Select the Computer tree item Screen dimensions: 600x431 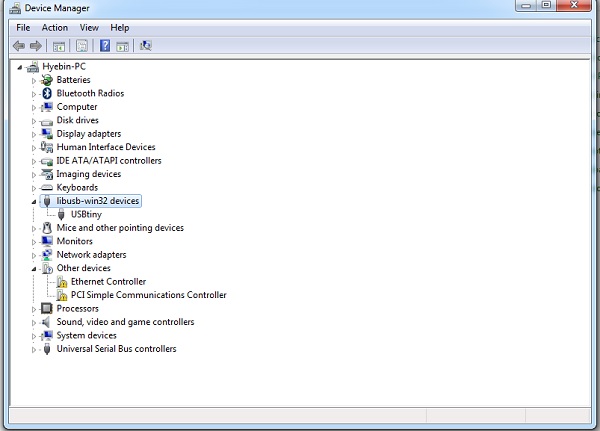77,107
